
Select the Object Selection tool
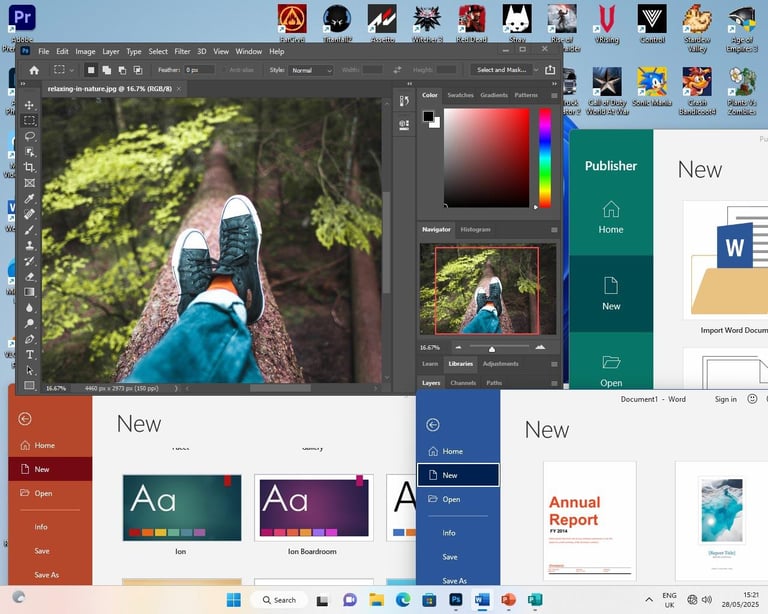pos(29,152)
